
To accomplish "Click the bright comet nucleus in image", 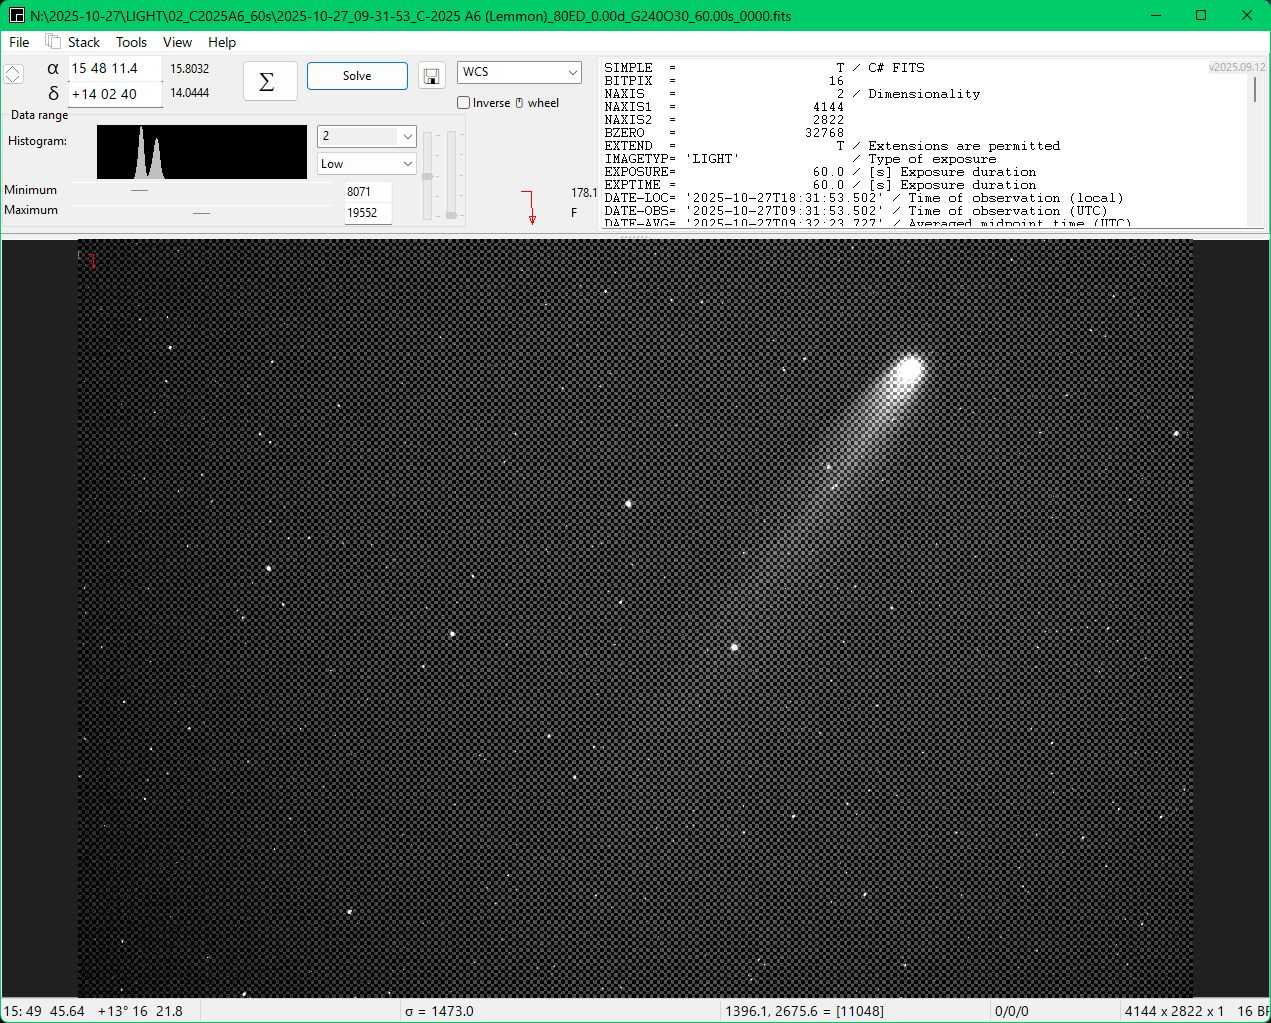I will point(909,370).
